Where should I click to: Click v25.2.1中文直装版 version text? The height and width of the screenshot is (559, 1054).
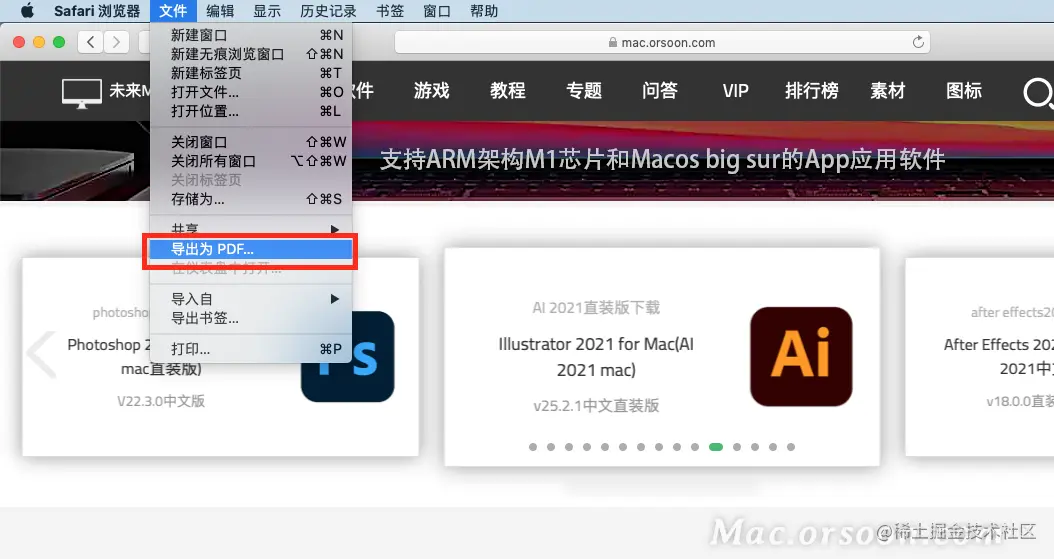click(596, 406)
